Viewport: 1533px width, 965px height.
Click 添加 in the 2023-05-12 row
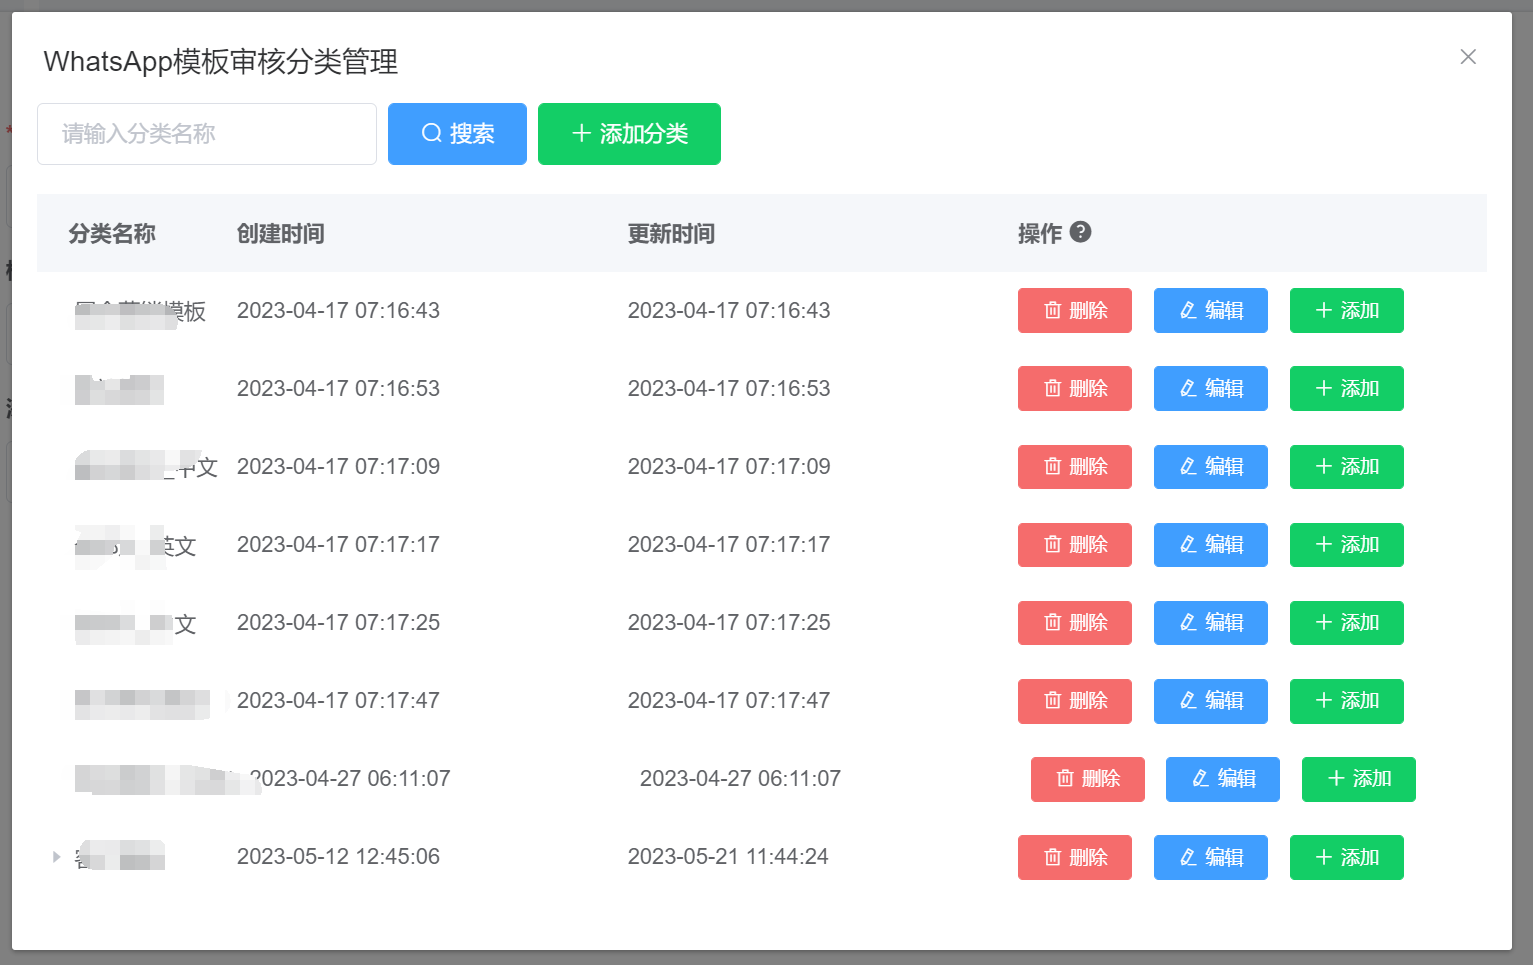coord(1347,857)
